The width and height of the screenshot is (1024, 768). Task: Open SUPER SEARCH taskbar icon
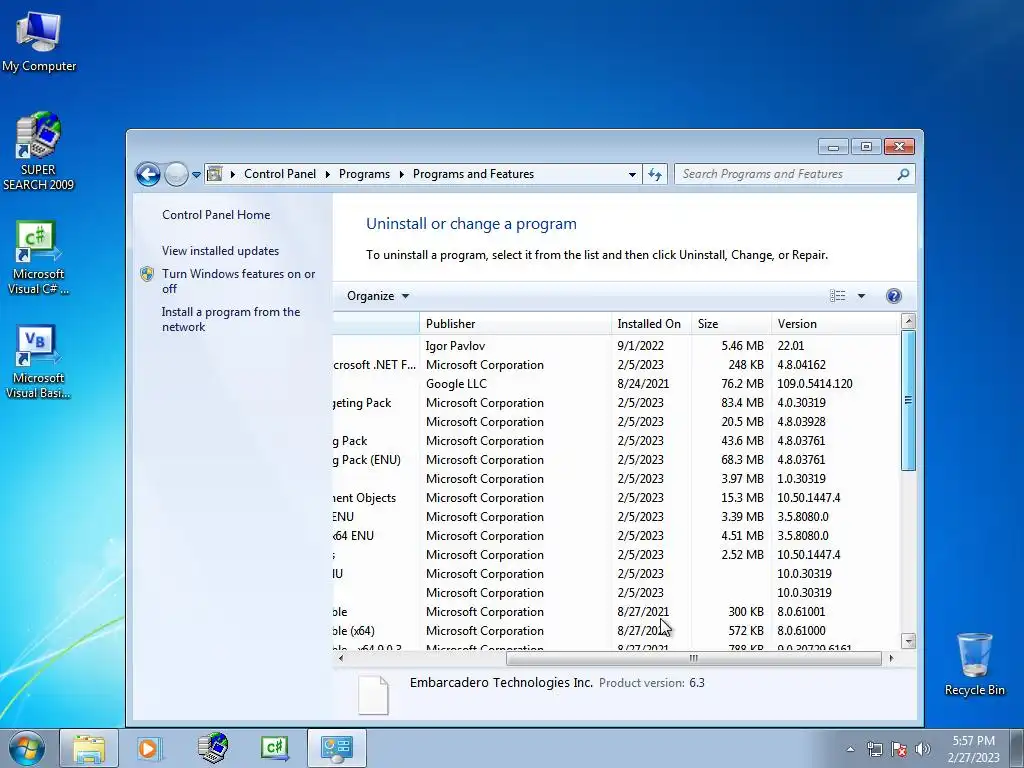(x=214, y=748)
